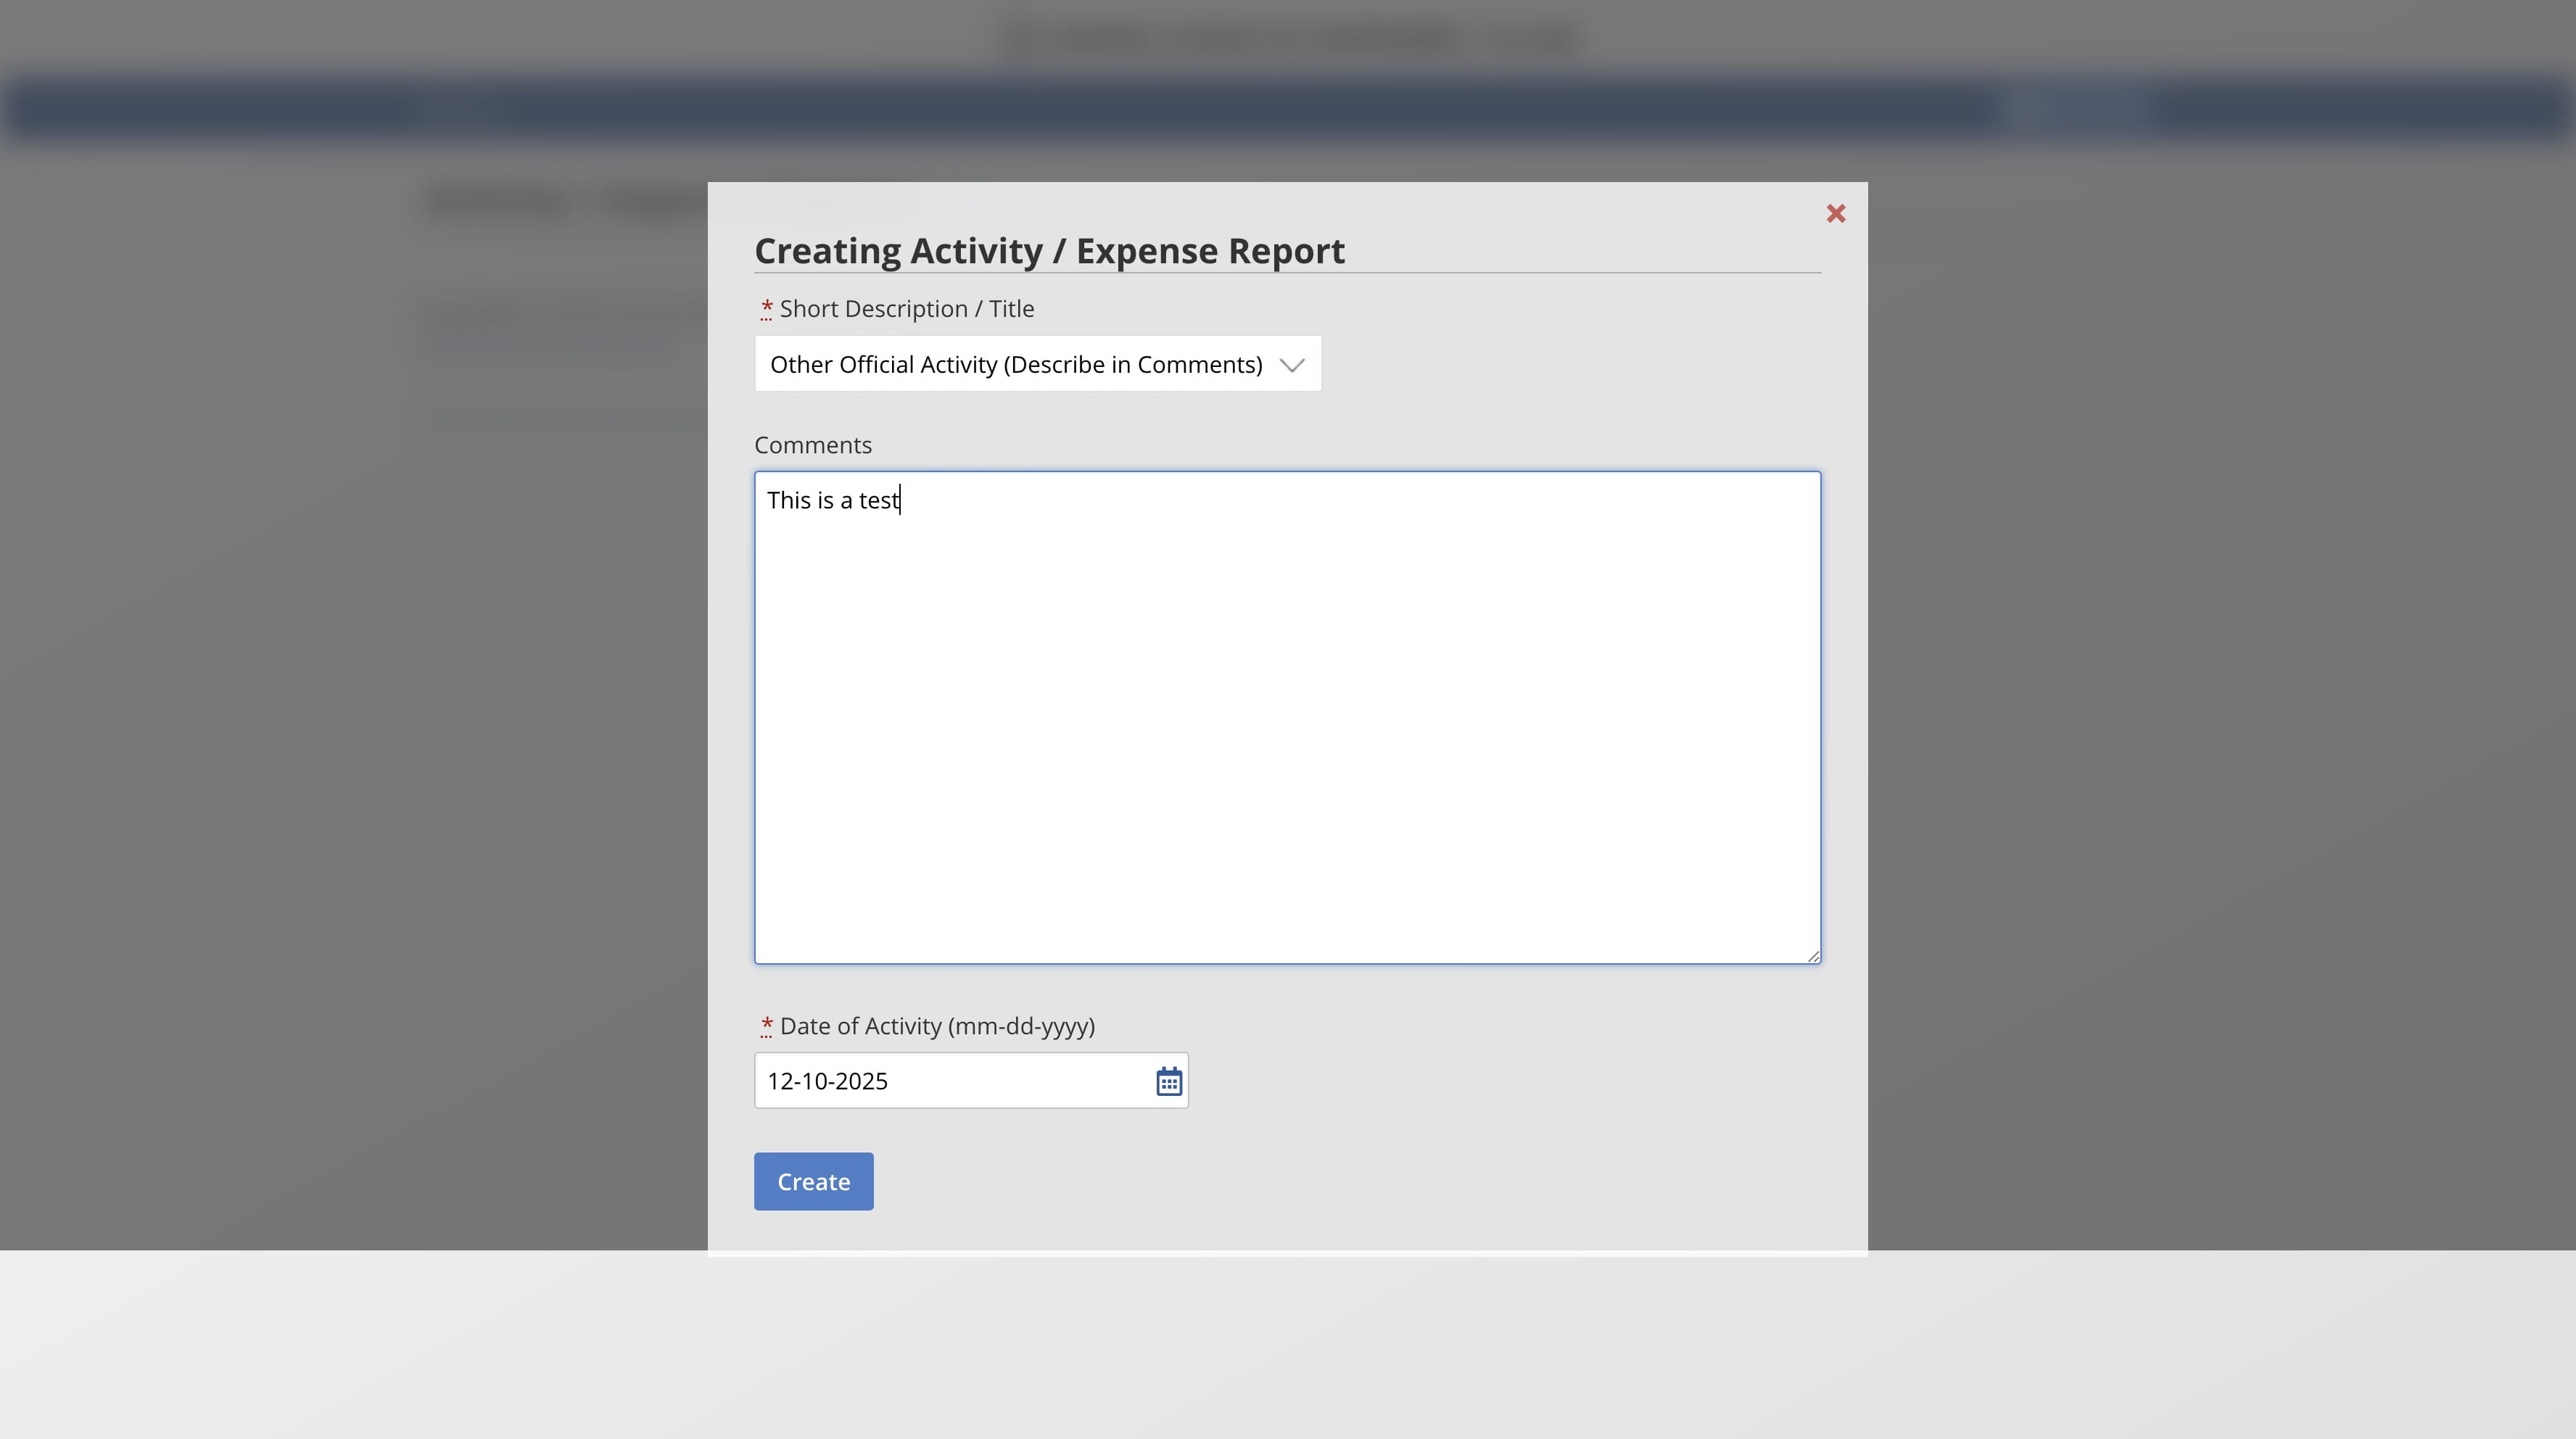2576x1439 pixels.
Task: Close the Creating Activity dialog with the red X
Action: tap(1835, 214)
